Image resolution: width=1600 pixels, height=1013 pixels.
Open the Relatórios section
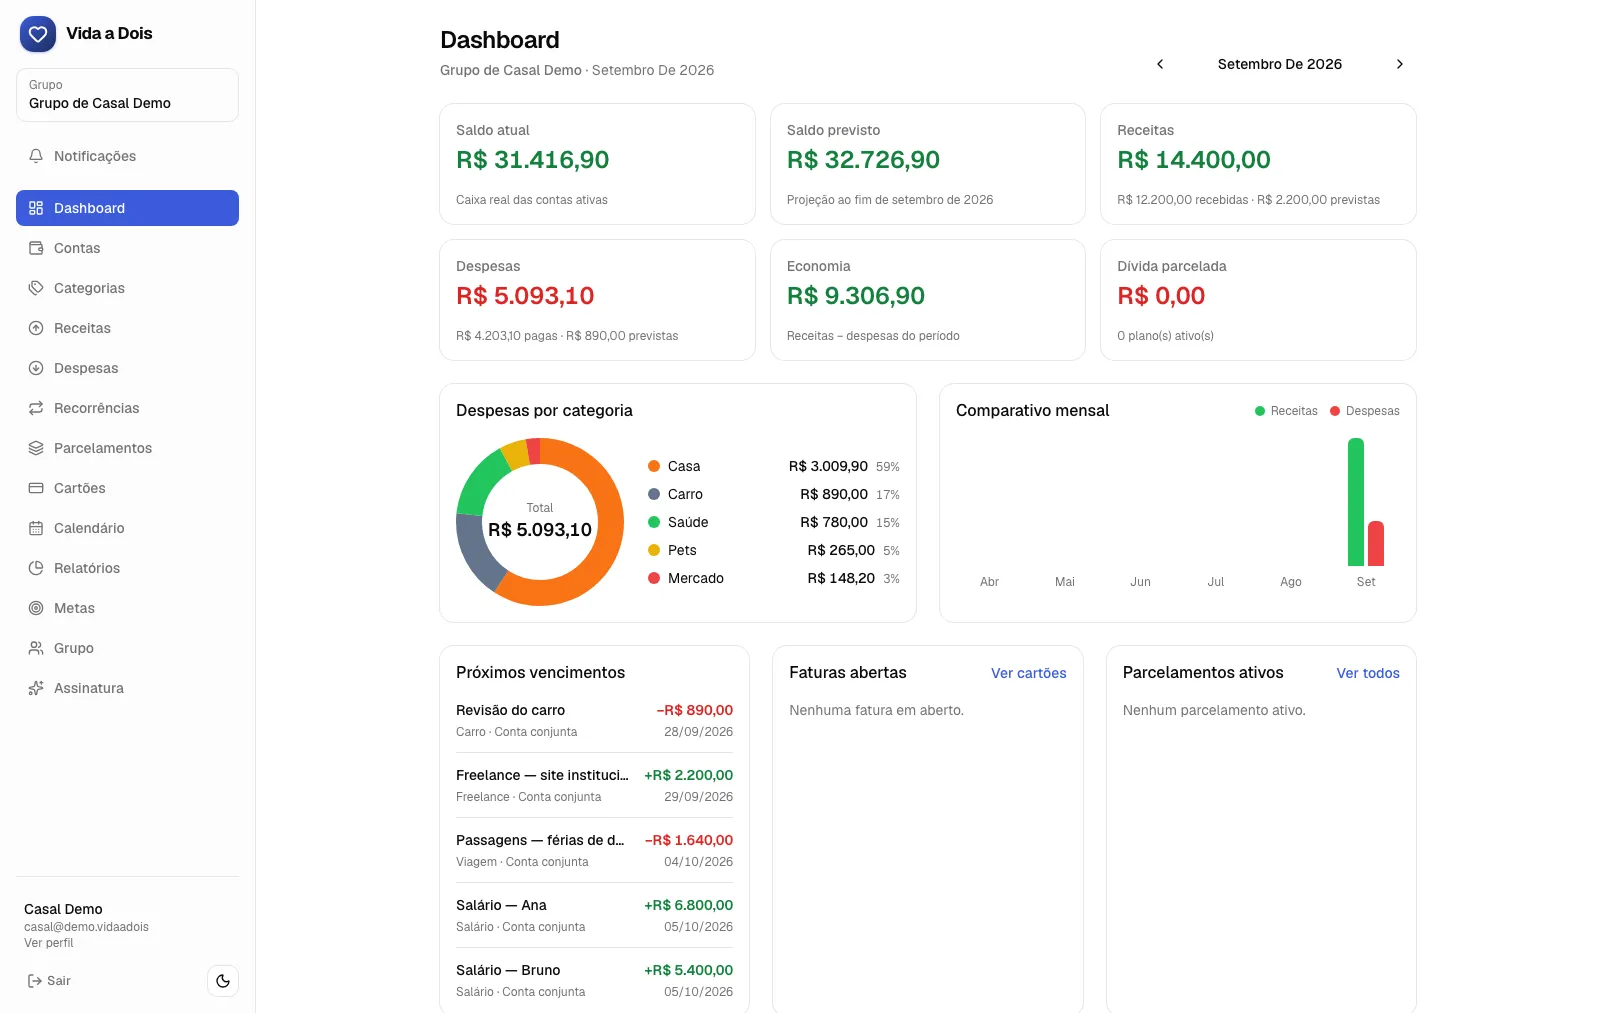127,568
